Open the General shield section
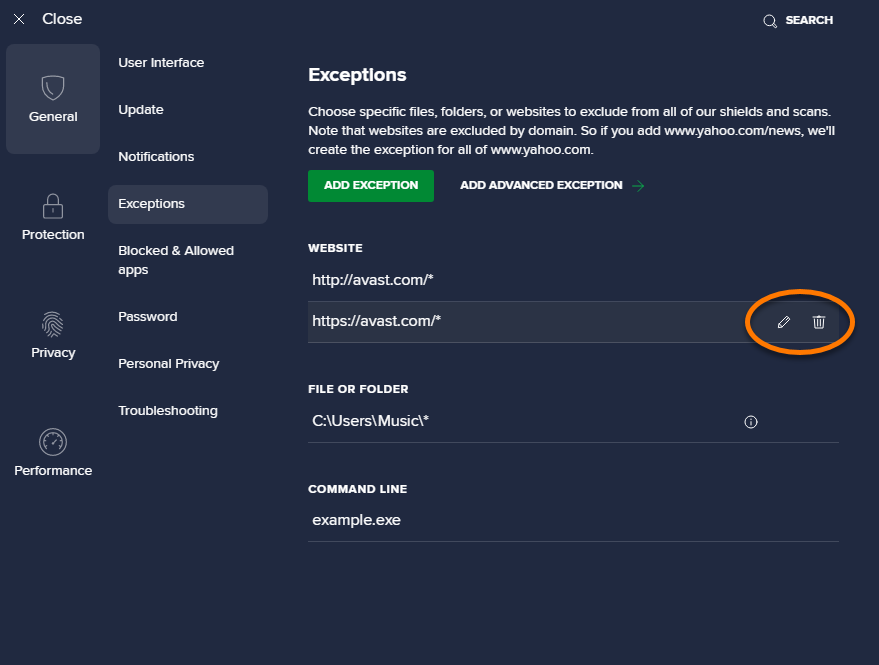This screenshot has width=879, height=665. tap(53, 99)
